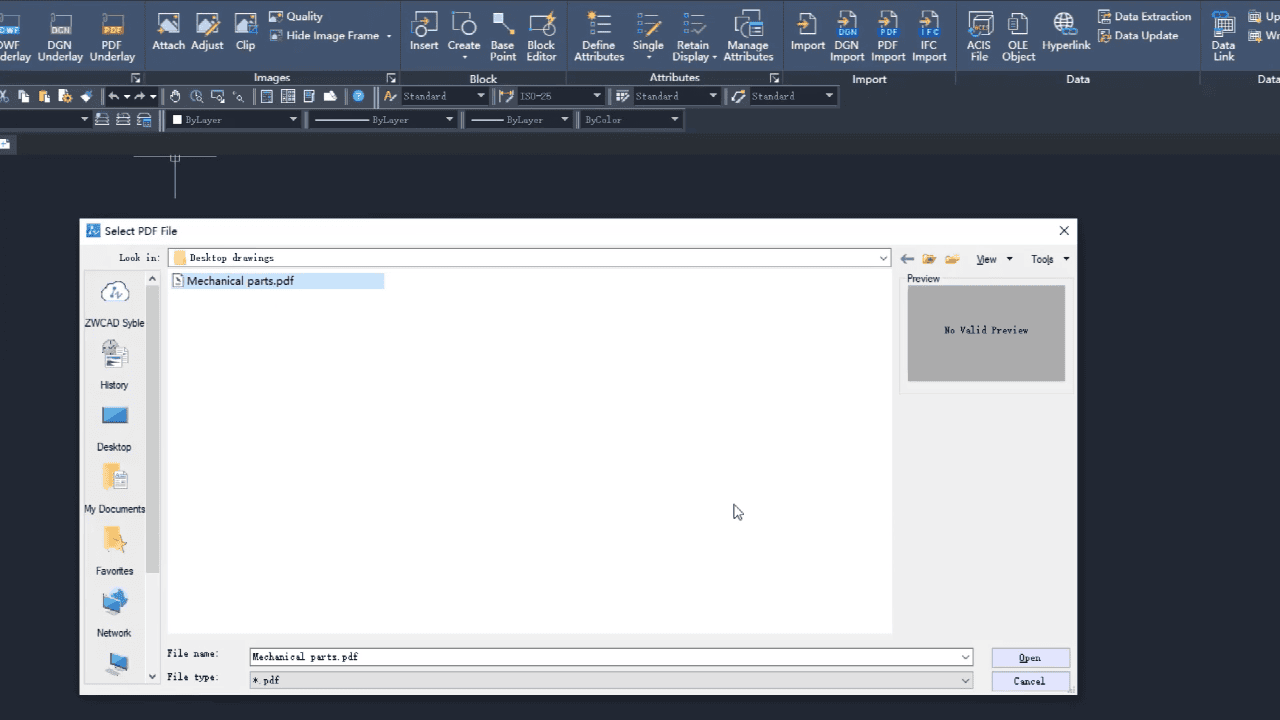Viewport: 1280px width, 720px height.
Task: Select the Clip image tool
Action: [245, 32]
